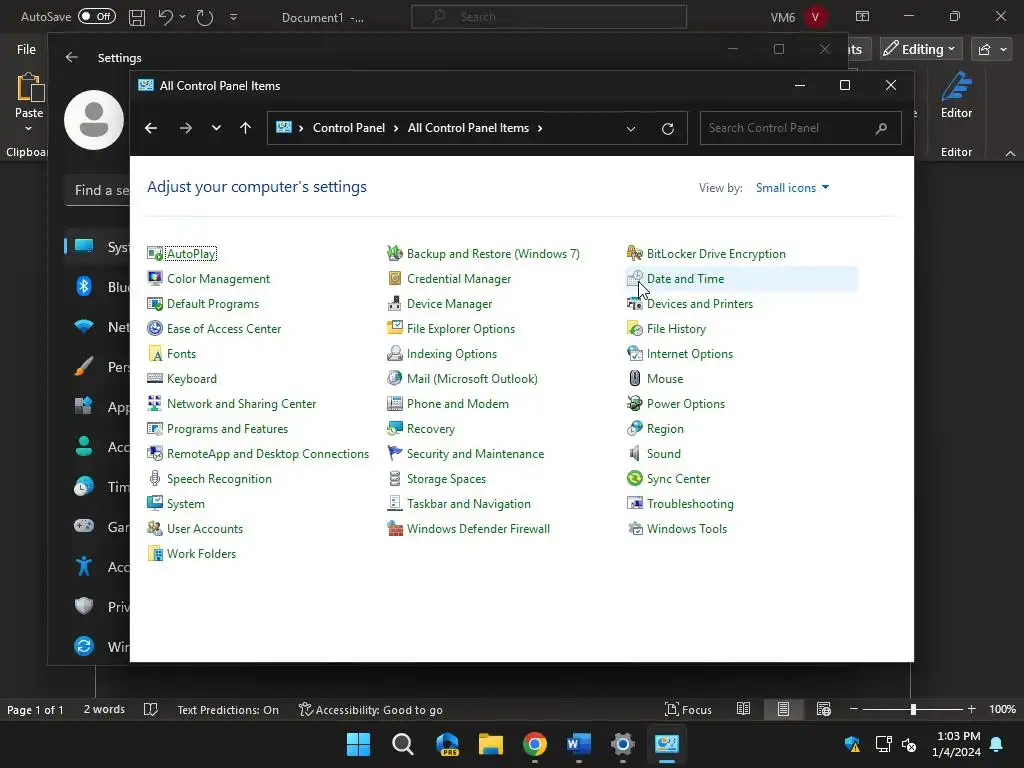This screenshot has width=1024, height=768.
Task: Click the Date and Time link
Action: click(685, 279)
